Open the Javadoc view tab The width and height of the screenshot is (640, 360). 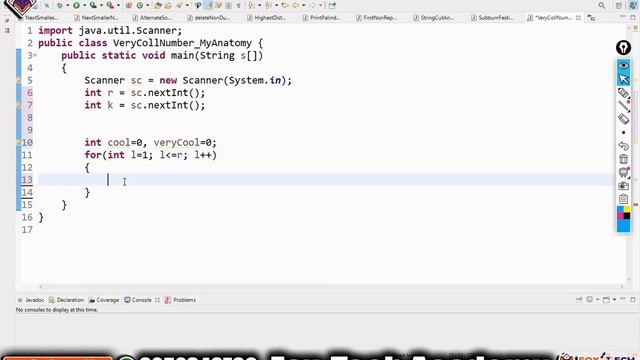pyautogui.click(x=31, y=300)
